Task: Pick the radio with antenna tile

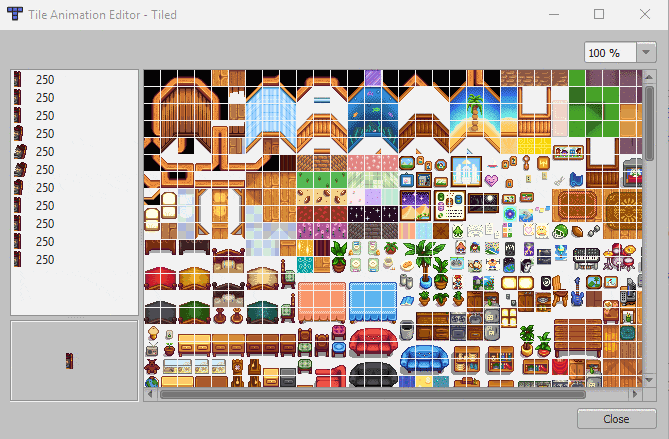Action: (x=152, y=350)
